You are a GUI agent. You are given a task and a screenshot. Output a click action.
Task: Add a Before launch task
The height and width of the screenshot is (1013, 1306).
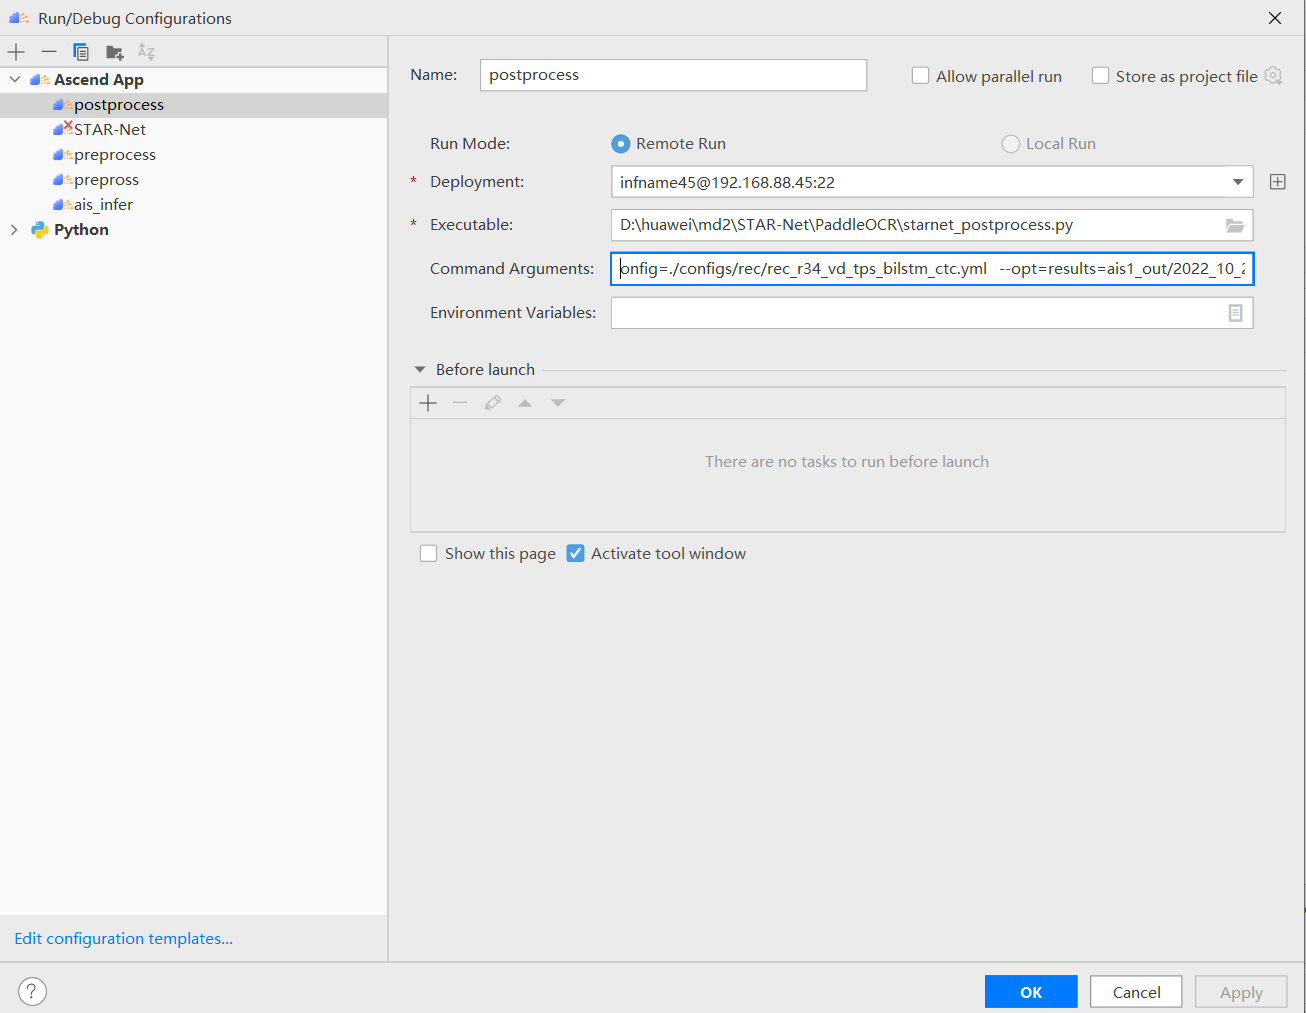click(x=428, y=403)
